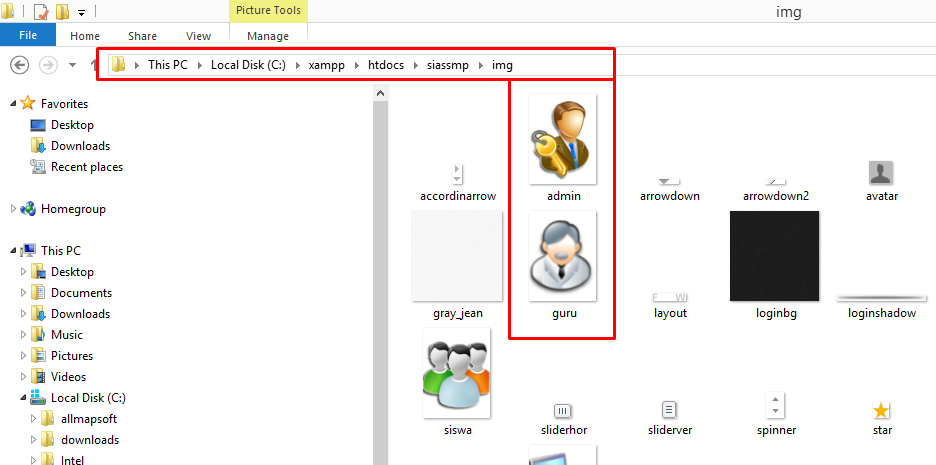Screen dimensions: 936x465
Task: Select the star image file
Action: (x=882, y=419)
